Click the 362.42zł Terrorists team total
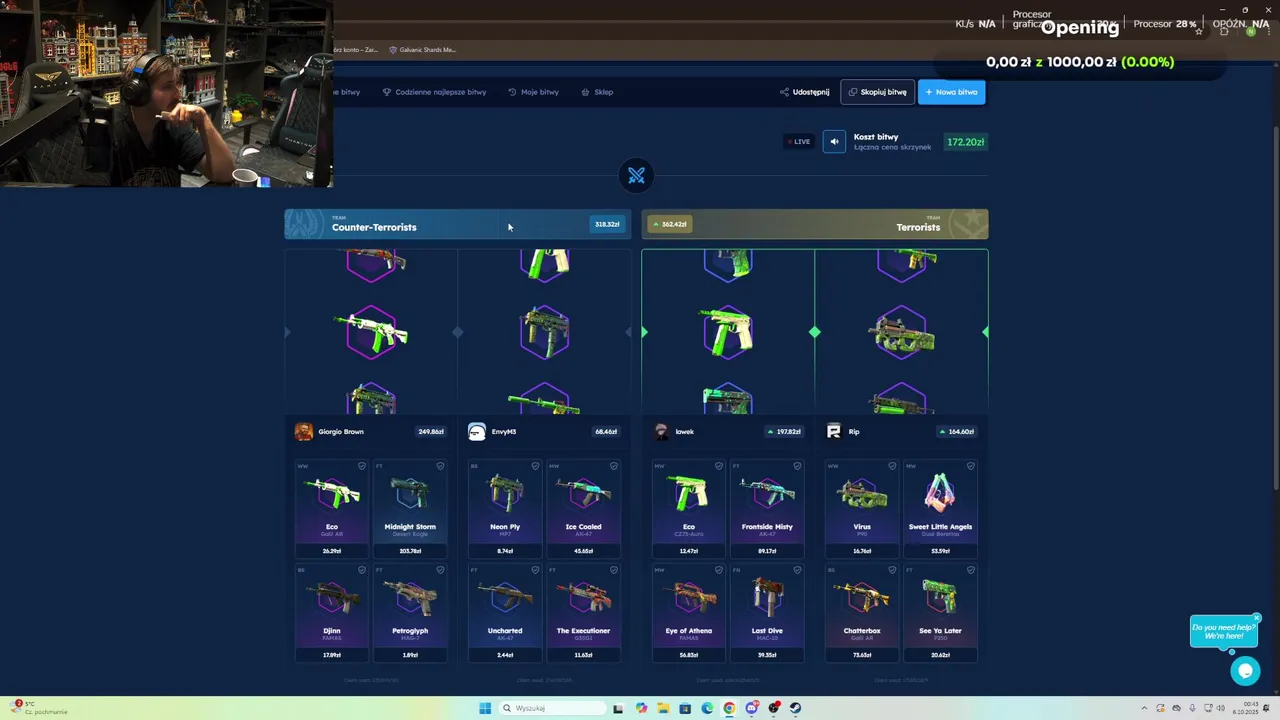 [670, 224]
